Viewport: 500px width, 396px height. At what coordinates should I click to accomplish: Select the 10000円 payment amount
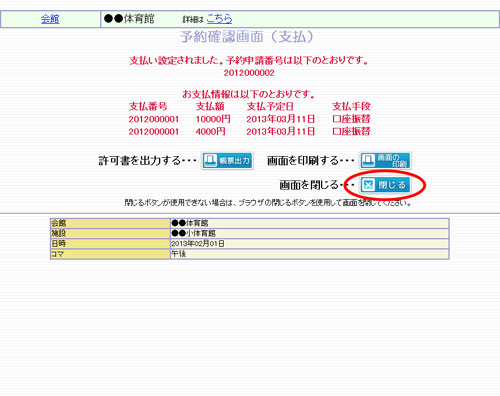click(x=213, y=119)
